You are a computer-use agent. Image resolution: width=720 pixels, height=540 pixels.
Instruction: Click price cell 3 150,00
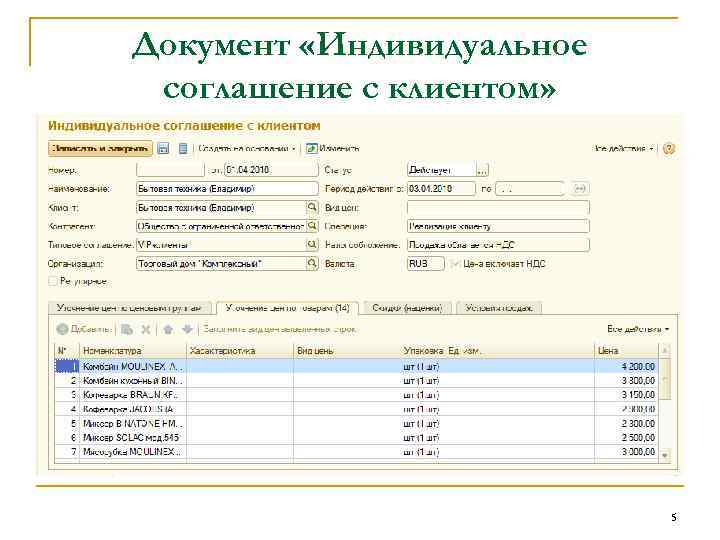coord(626,395)
